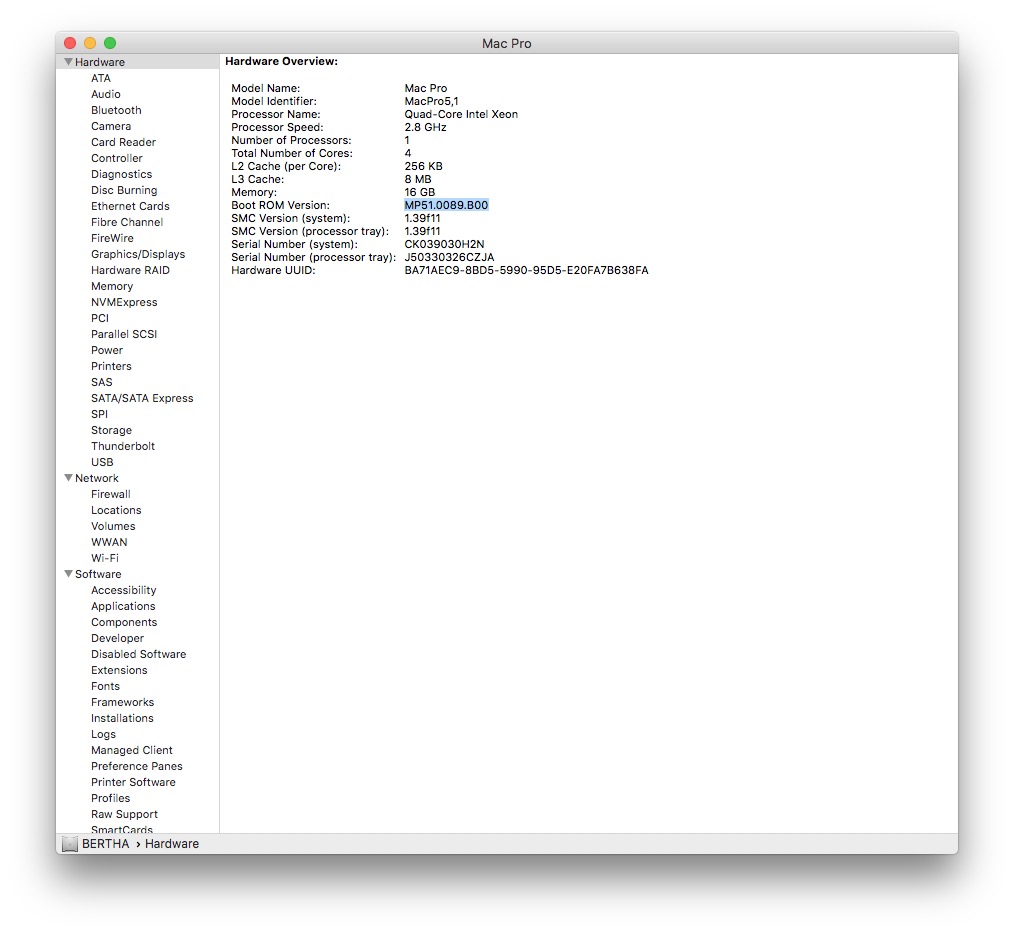Select Logs in the sidebar

pos(103,735)
